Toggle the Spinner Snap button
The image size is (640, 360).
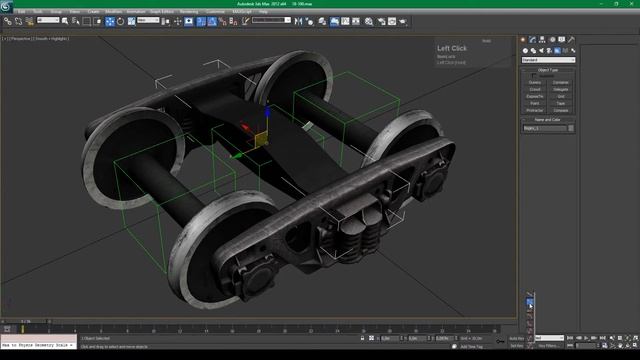(x=233, y=22)
